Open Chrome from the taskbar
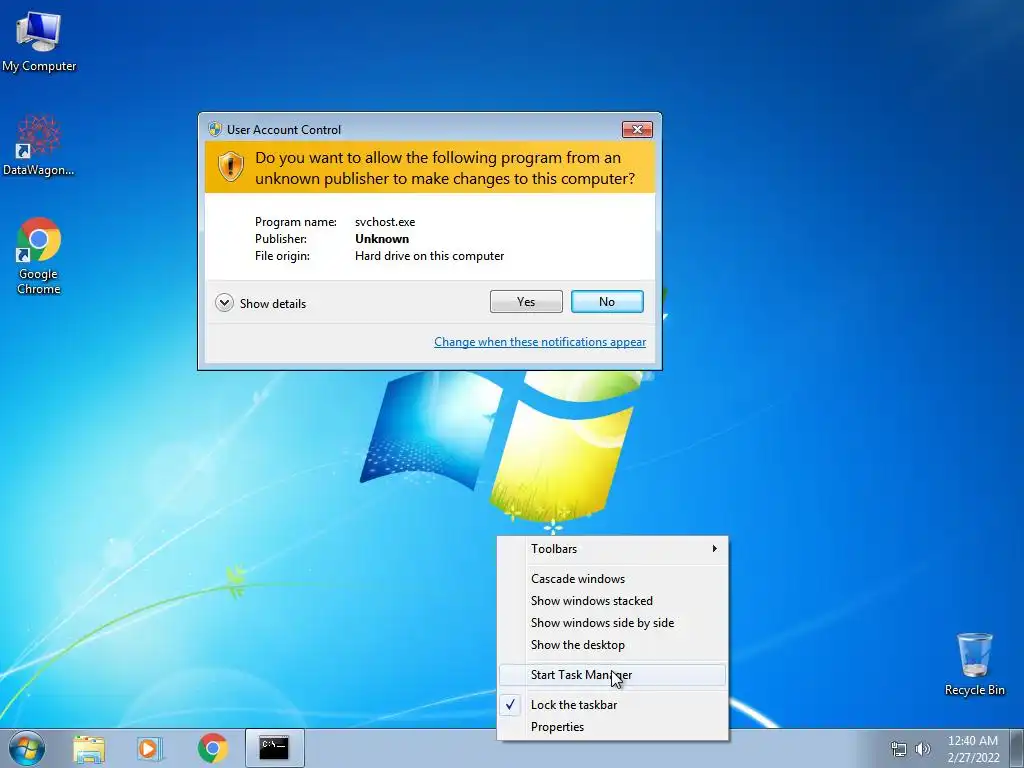 pos(212,748)
